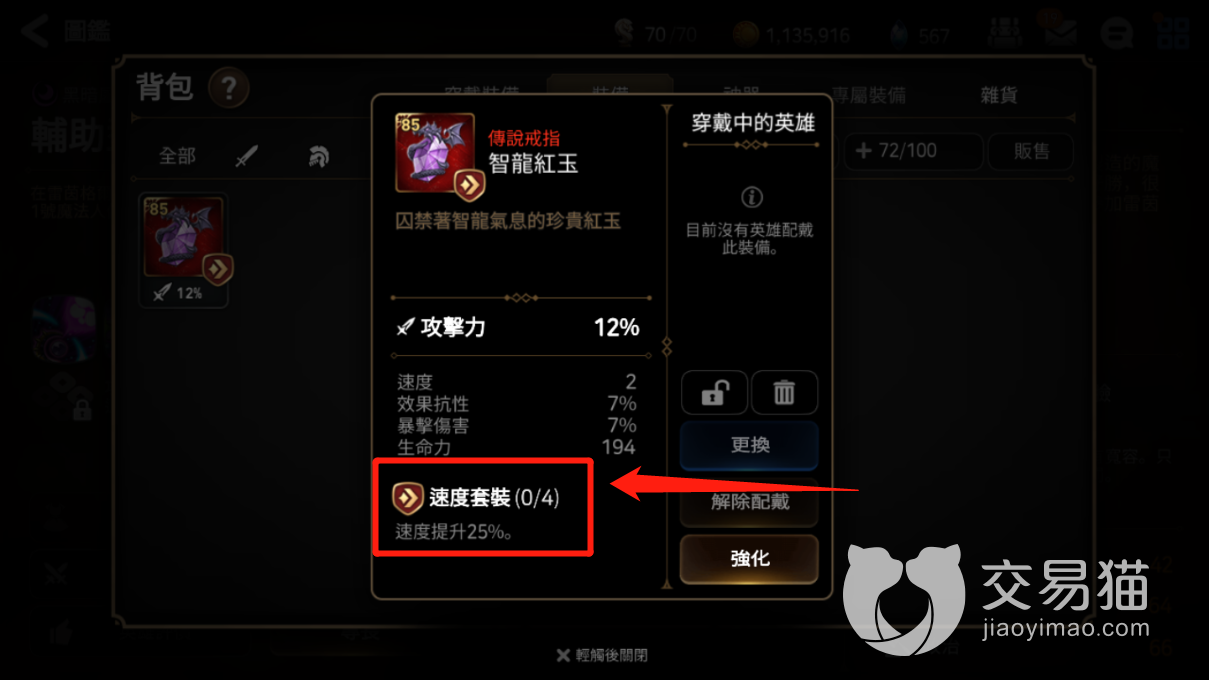
Task: Select the helmet armor filter icon
Action: (x=318, y=156)
